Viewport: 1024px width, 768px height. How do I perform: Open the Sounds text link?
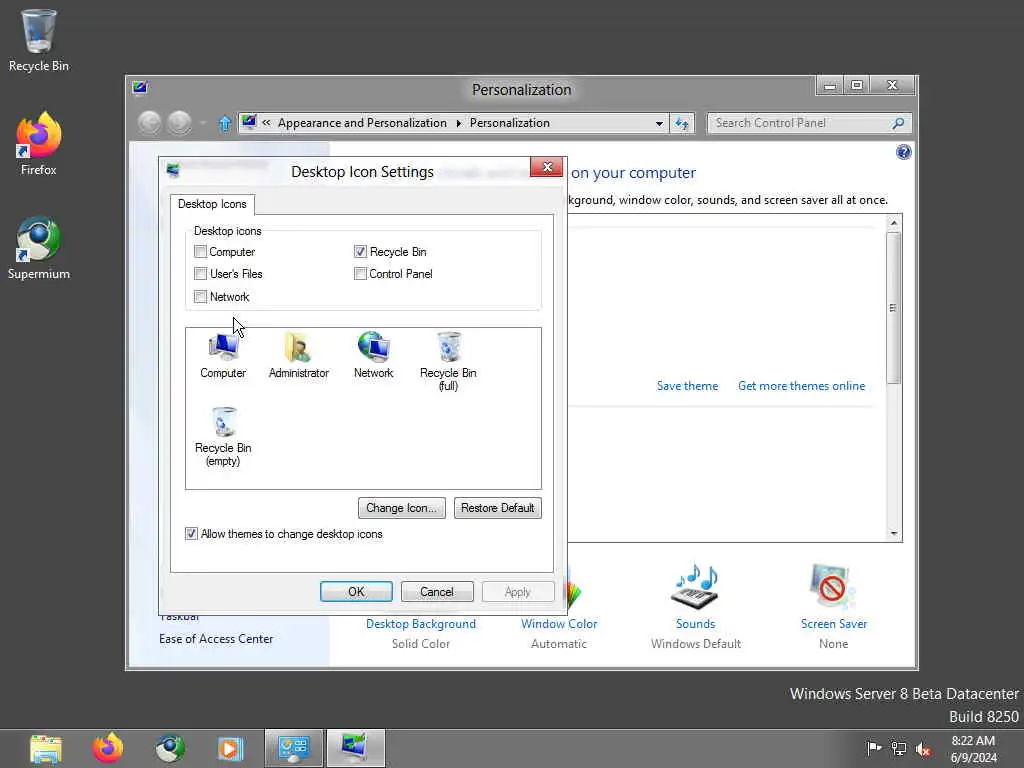695,624
